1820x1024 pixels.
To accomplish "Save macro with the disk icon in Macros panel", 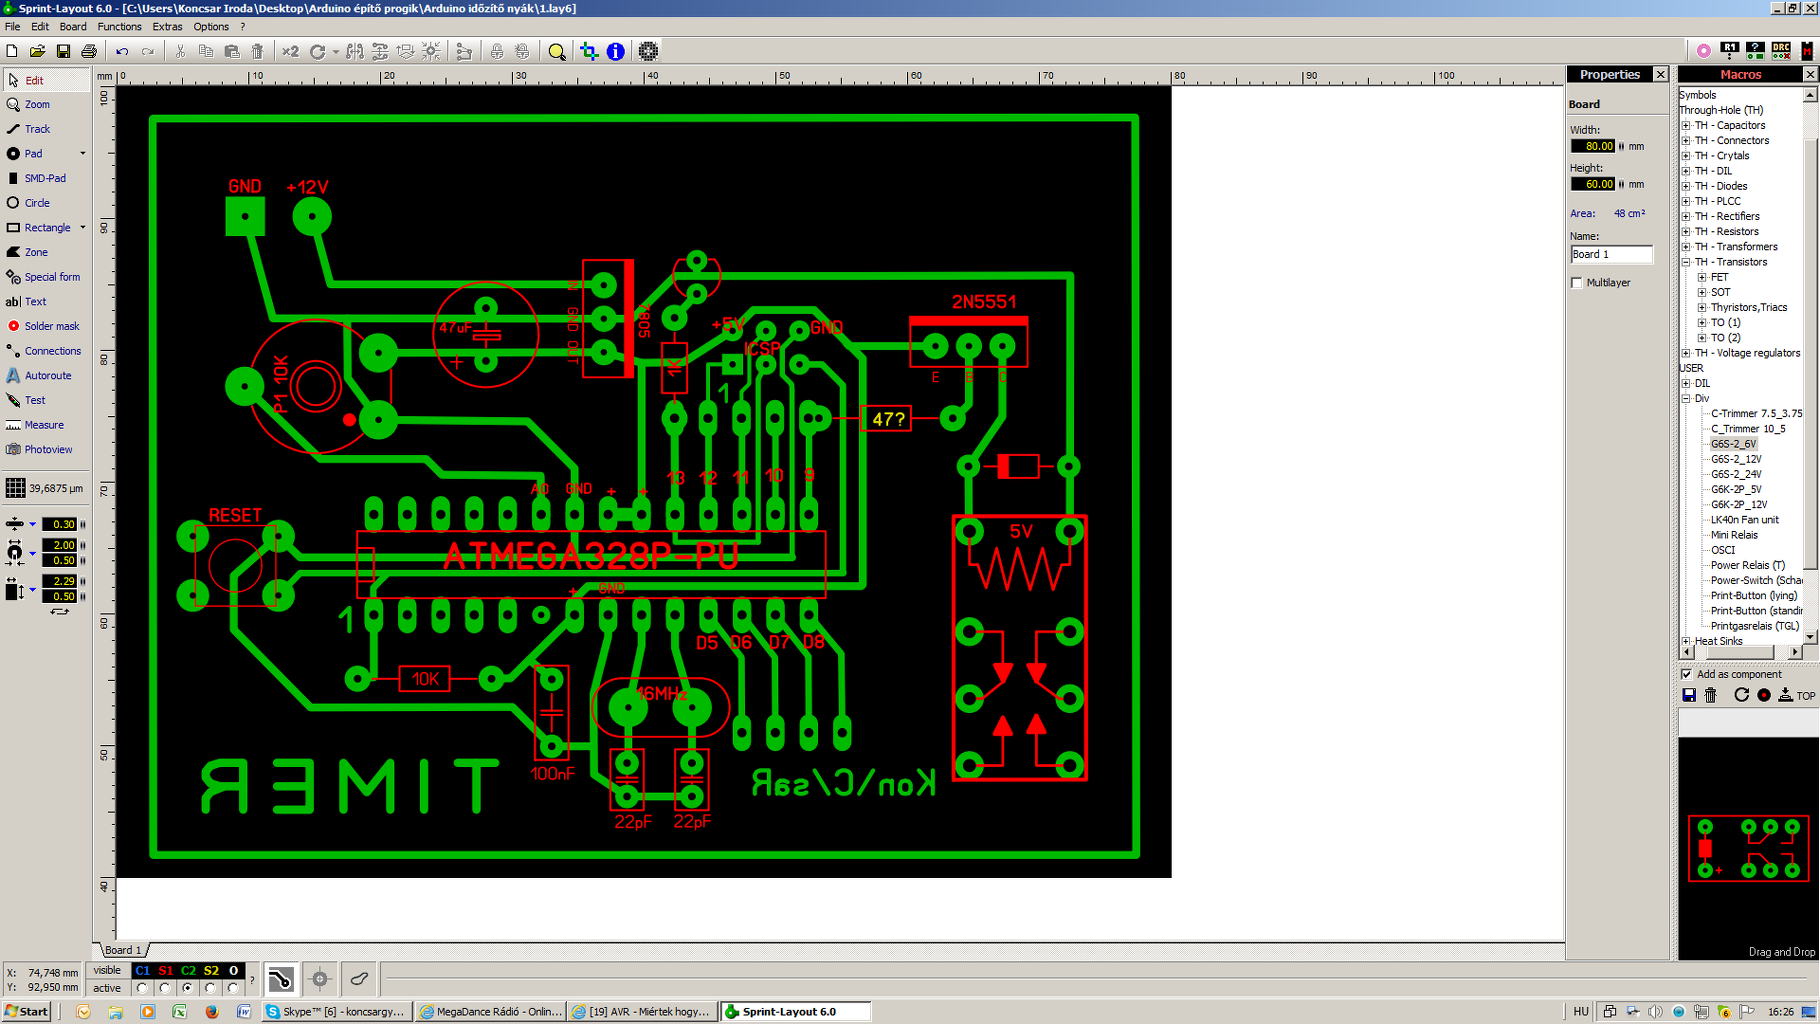I will 1689,695.
